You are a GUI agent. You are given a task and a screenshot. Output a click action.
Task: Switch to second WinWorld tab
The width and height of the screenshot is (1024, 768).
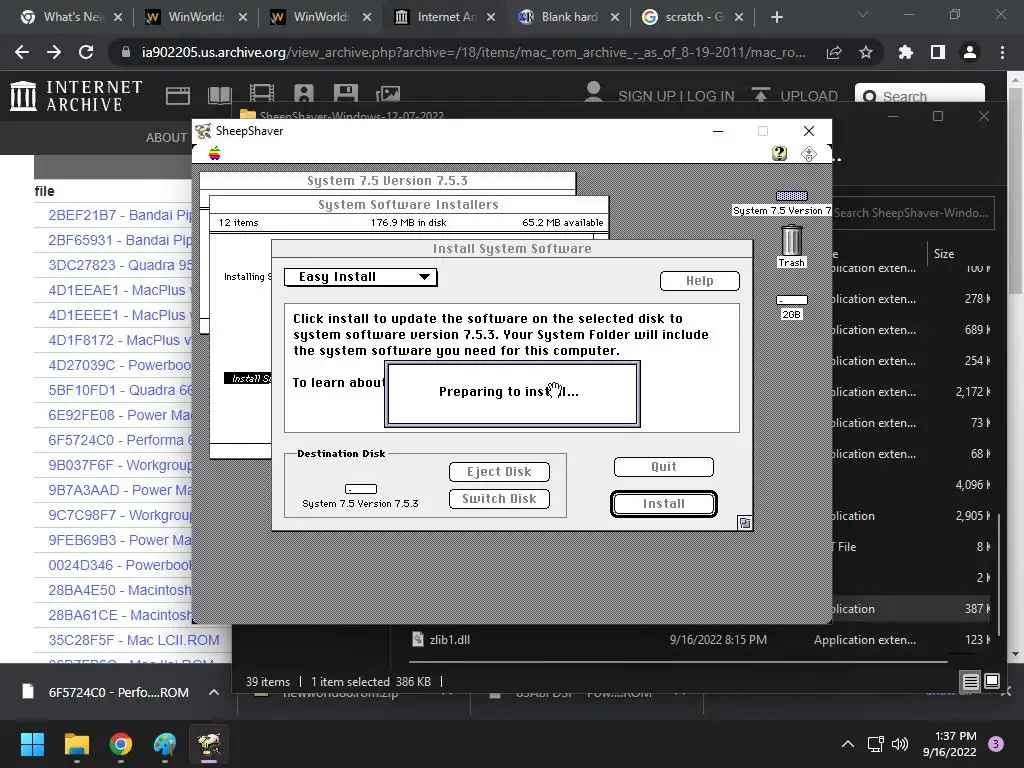(x=320, y=17)
